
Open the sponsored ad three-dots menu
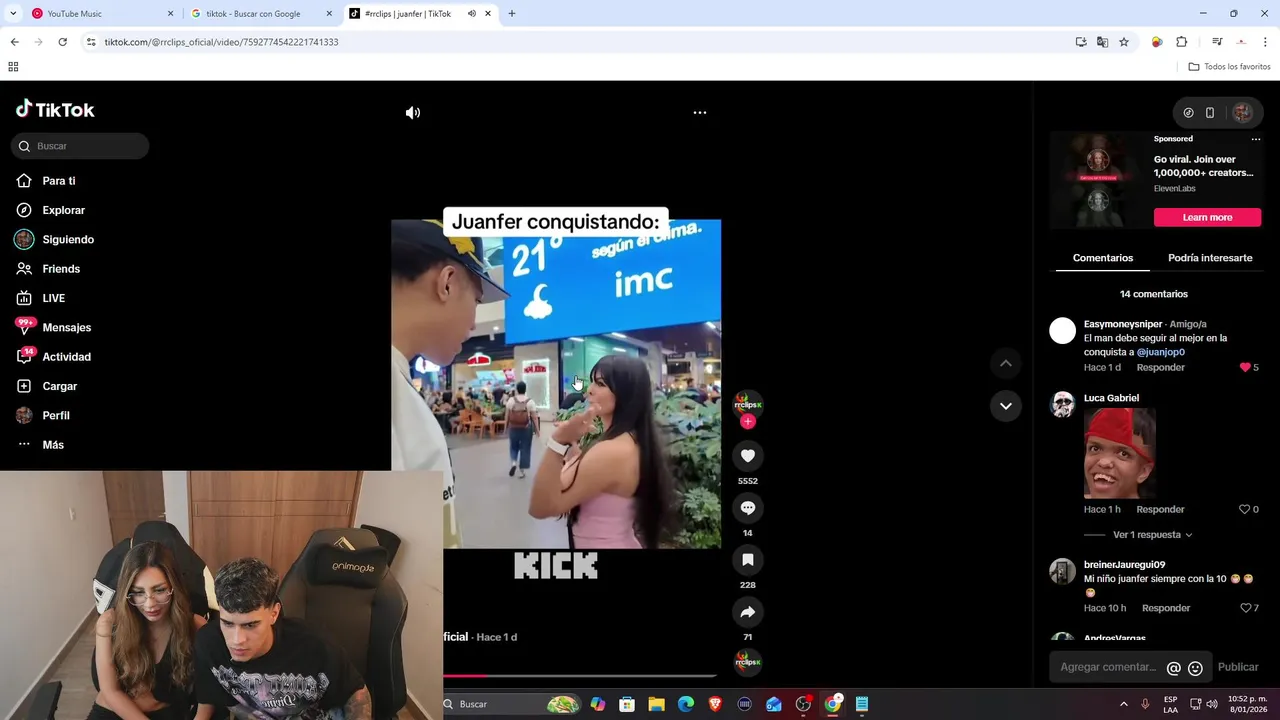click(1256, 139)
